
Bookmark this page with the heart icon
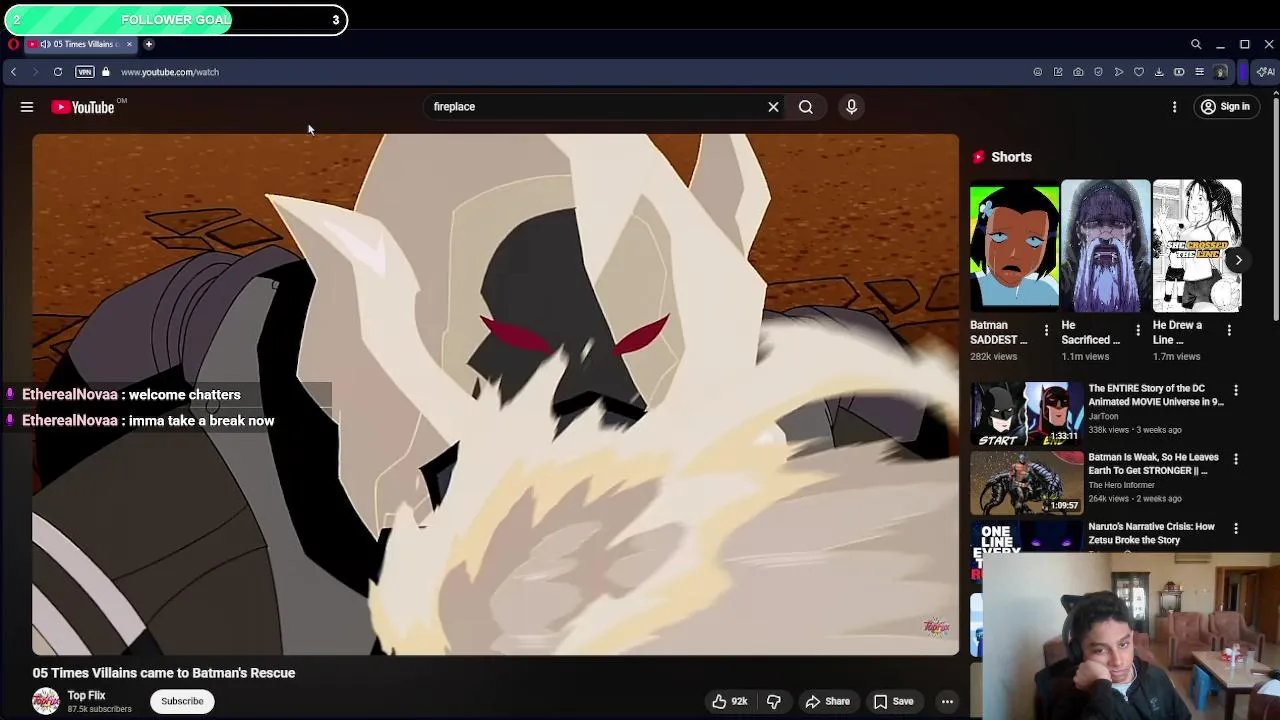[x=1139, y=72]
